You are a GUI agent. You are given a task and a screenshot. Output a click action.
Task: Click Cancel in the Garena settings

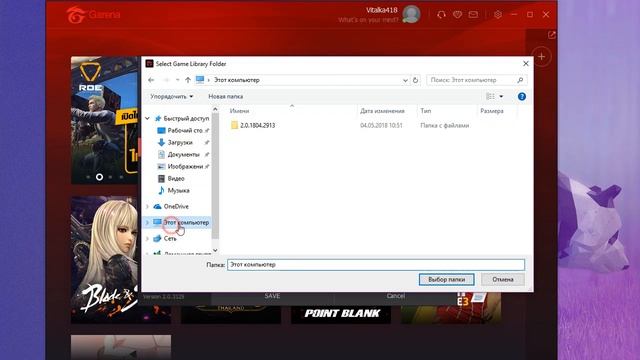396,296
